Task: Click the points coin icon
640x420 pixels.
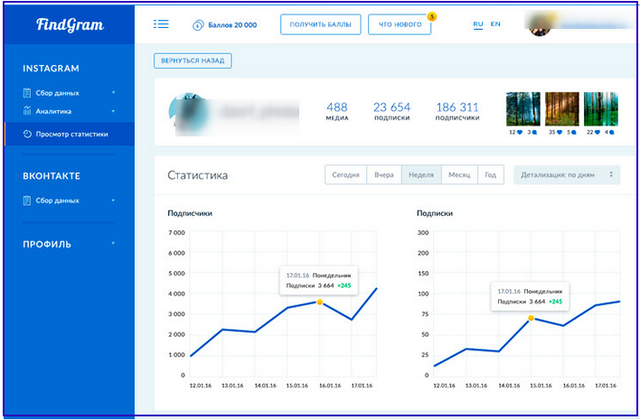Action: pyautogui.click(x=197, y=24)
